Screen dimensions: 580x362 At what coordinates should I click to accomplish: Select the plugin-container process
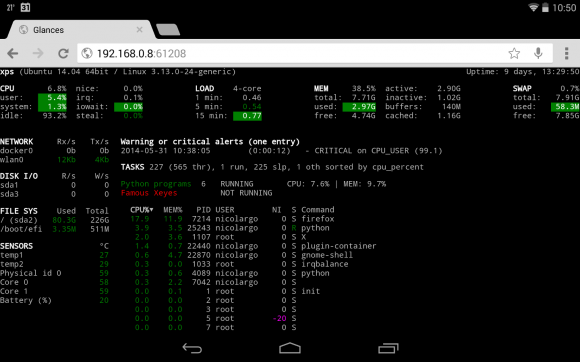[x=338, y=246]
